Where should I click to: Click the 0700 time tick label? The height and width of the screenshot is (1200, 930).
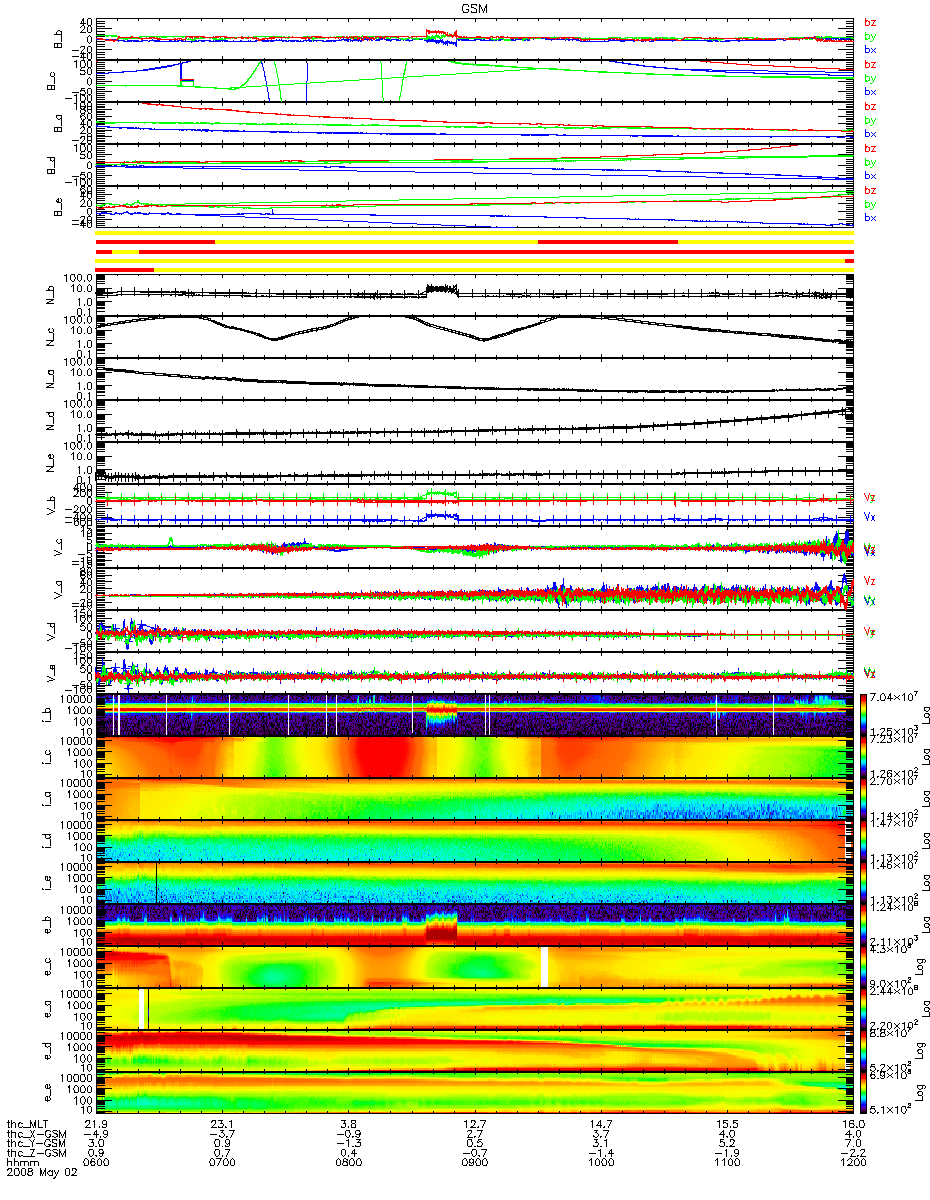222,1162
